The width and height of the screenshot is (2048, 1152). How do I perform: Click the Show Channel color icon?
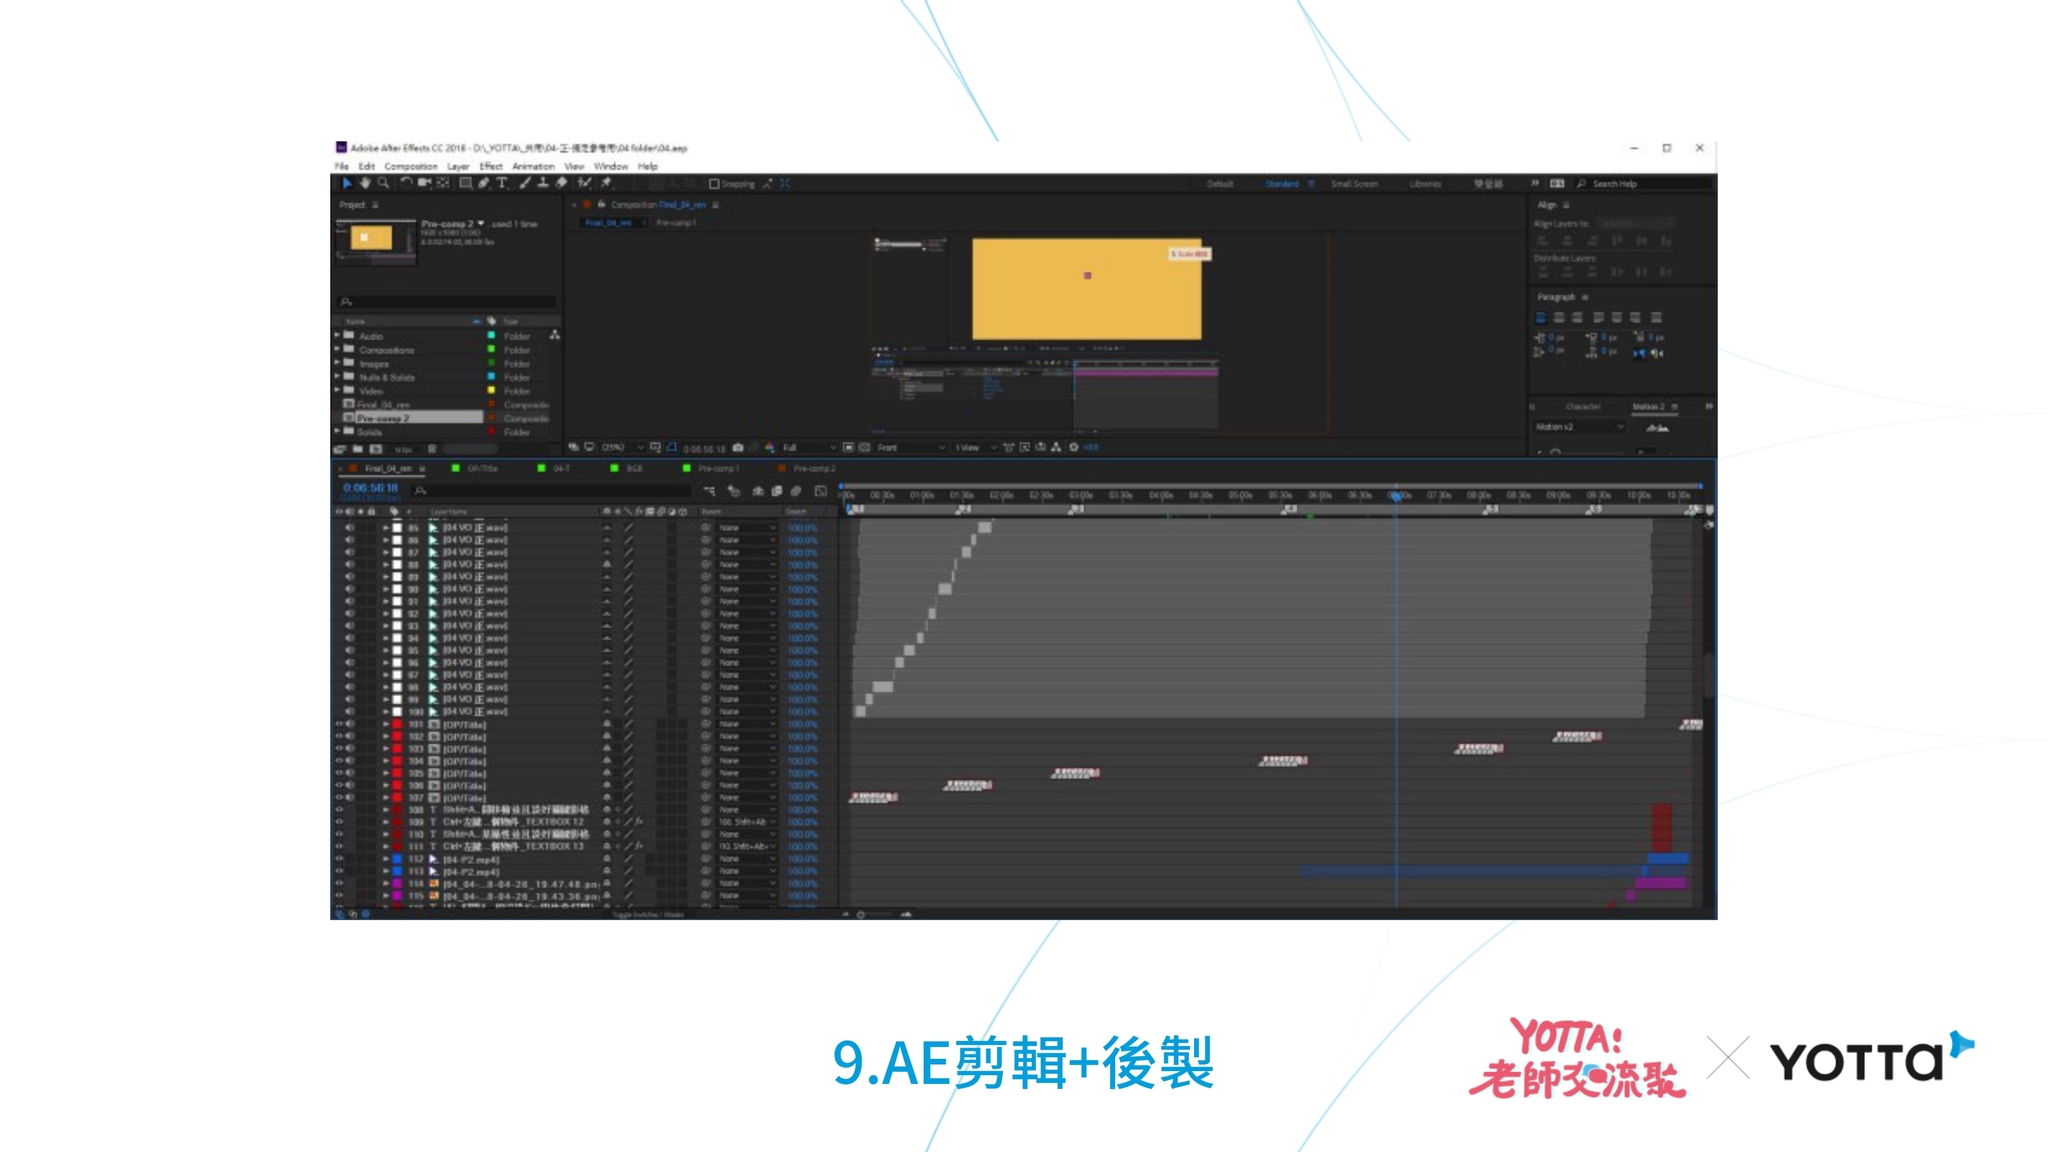(x=769, y=448)
